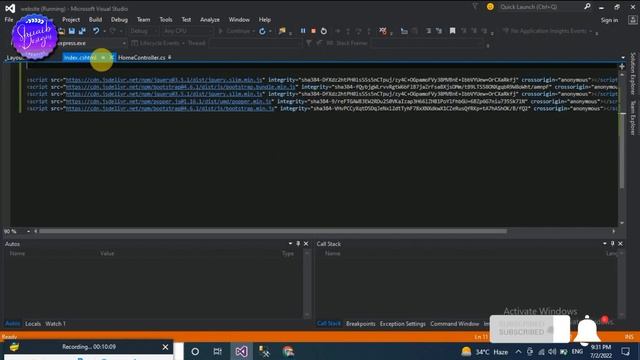Open the Stack Frame dropdown field
Image resolution: width=640 pixels, height=360 pixels.
pyautogui.click(x=427, y=43)
